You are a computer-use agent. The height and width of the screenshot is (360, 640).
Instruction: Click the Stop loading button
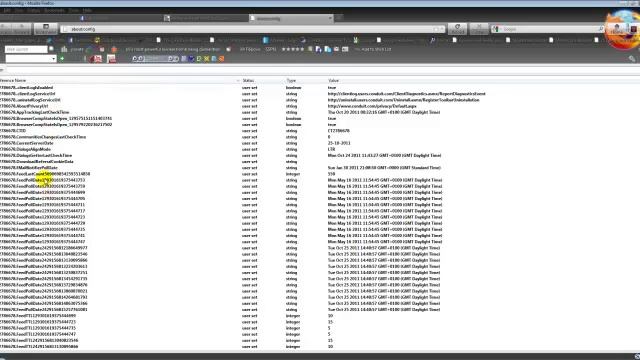click(478, 29)
